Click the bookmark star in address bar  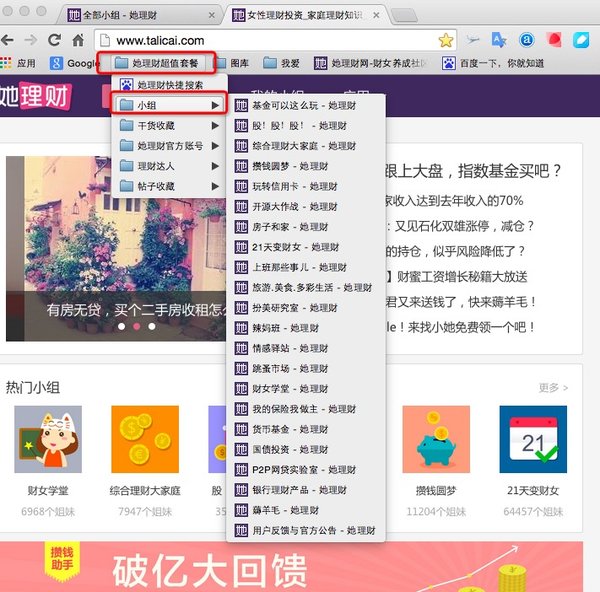point(446,40)
